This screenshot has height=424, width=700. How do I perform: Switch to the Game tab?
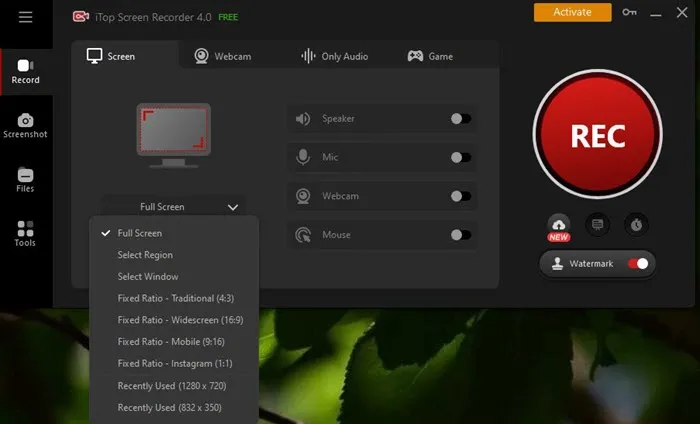coord(431,56)
